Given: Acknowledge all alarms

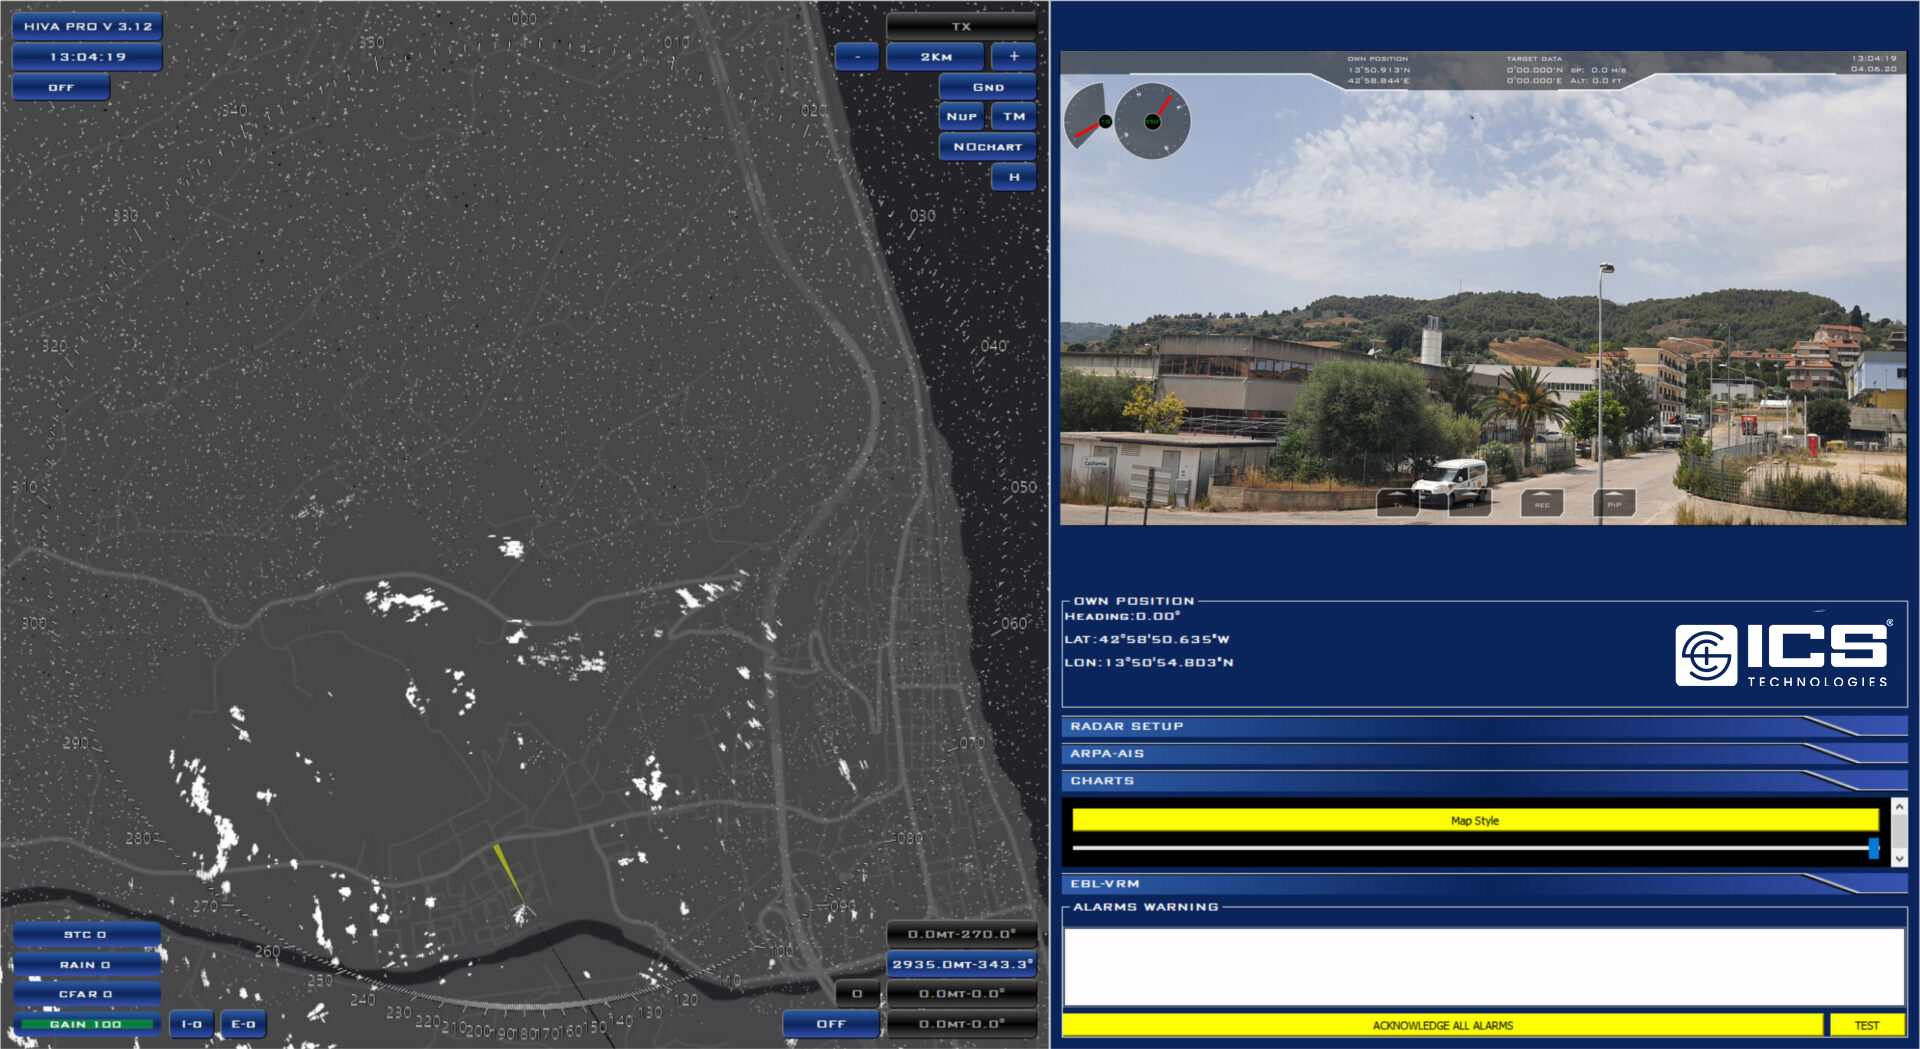Looking at the screenshot, I should pyautogui.click(x=1442, y=1025).
